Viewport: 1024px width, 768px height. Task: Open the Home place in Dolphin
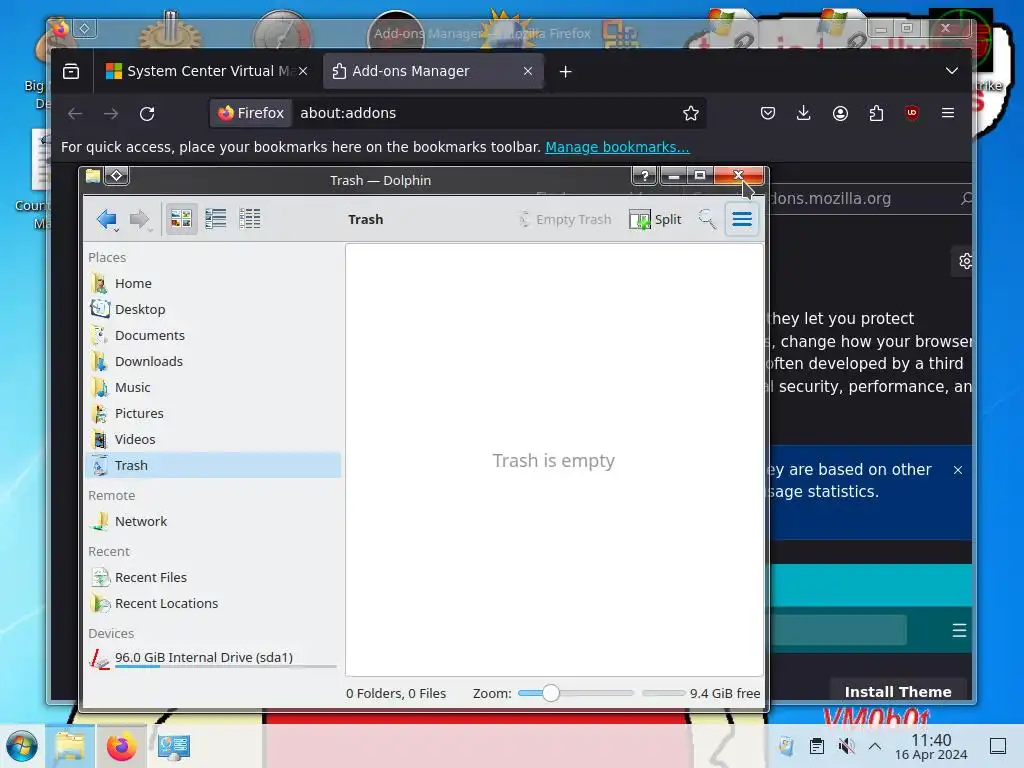(213, 283)
